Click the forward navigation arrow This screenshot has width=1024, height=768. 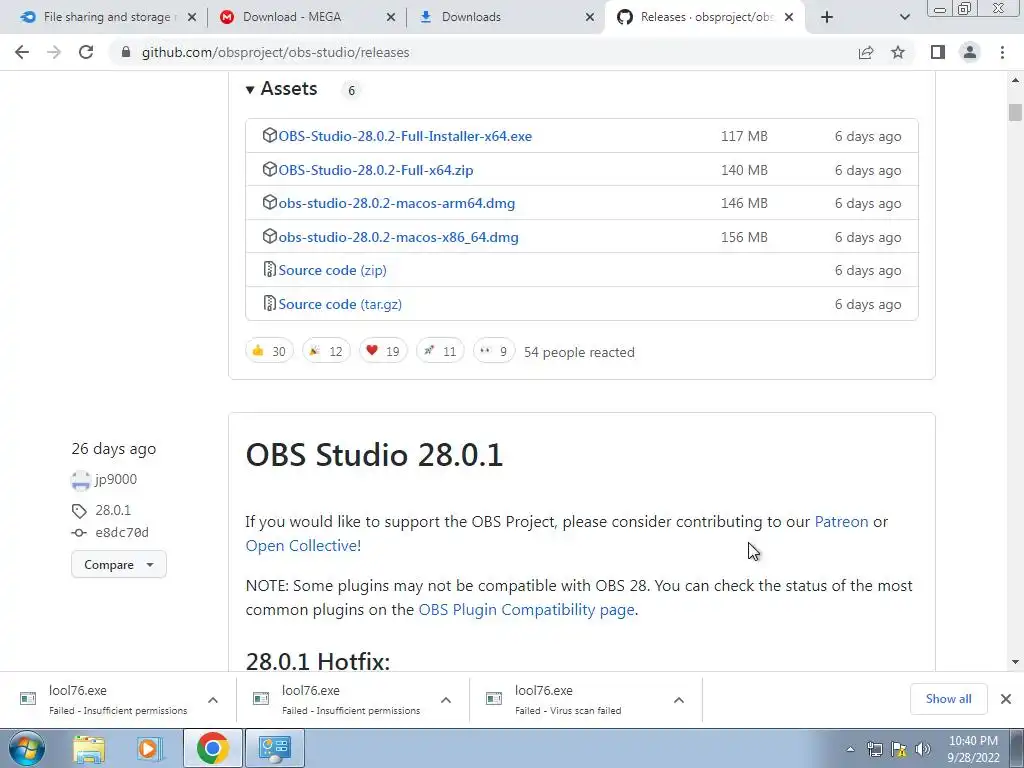54,52
